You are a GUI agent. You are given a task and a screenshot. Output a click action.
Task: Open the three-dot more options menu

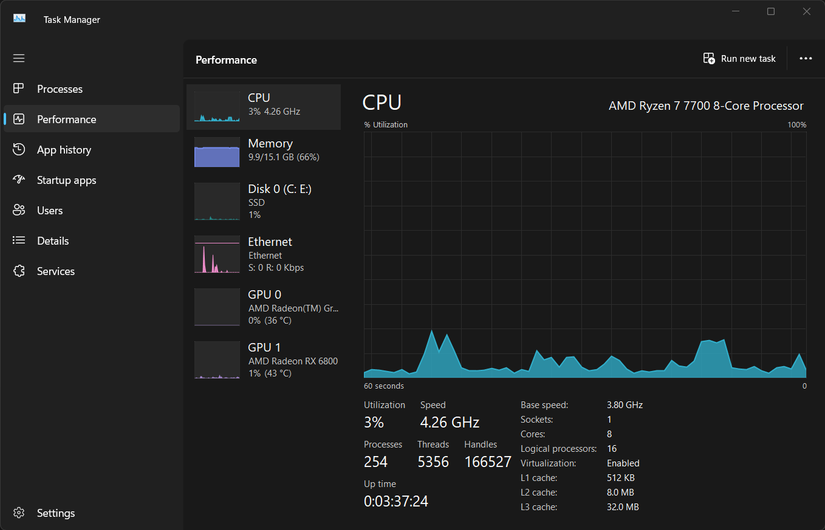(x=806, y=59)
